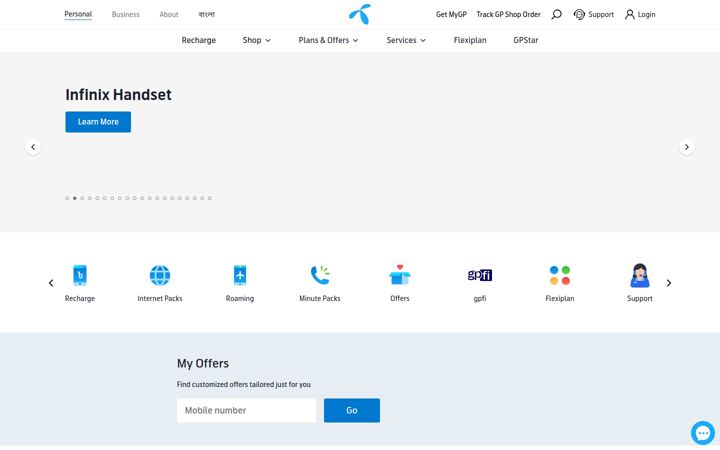
Task: Select the last banner slide dot
Action: 210,198
